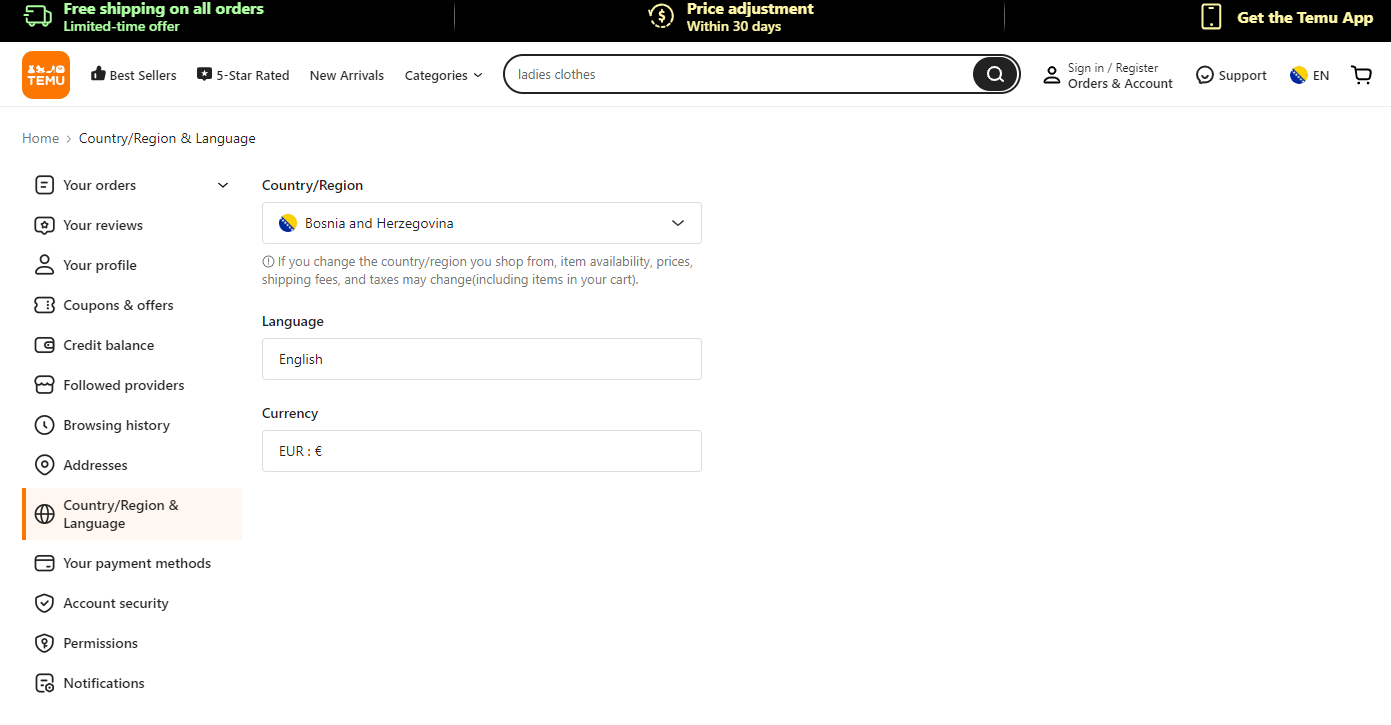Image resolution: width=1391 pixels, height=725 pixels.
Task: Go to Account security
Action: pyautogui.click(x=116, y=603)
